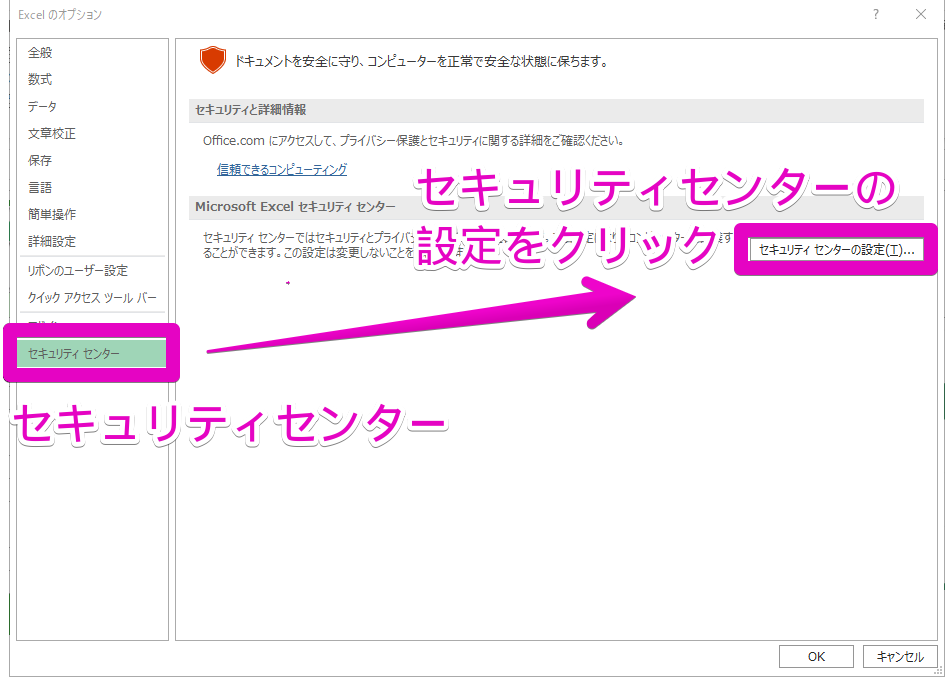Select リボンのユーザー設定

[x=78, y=271]
